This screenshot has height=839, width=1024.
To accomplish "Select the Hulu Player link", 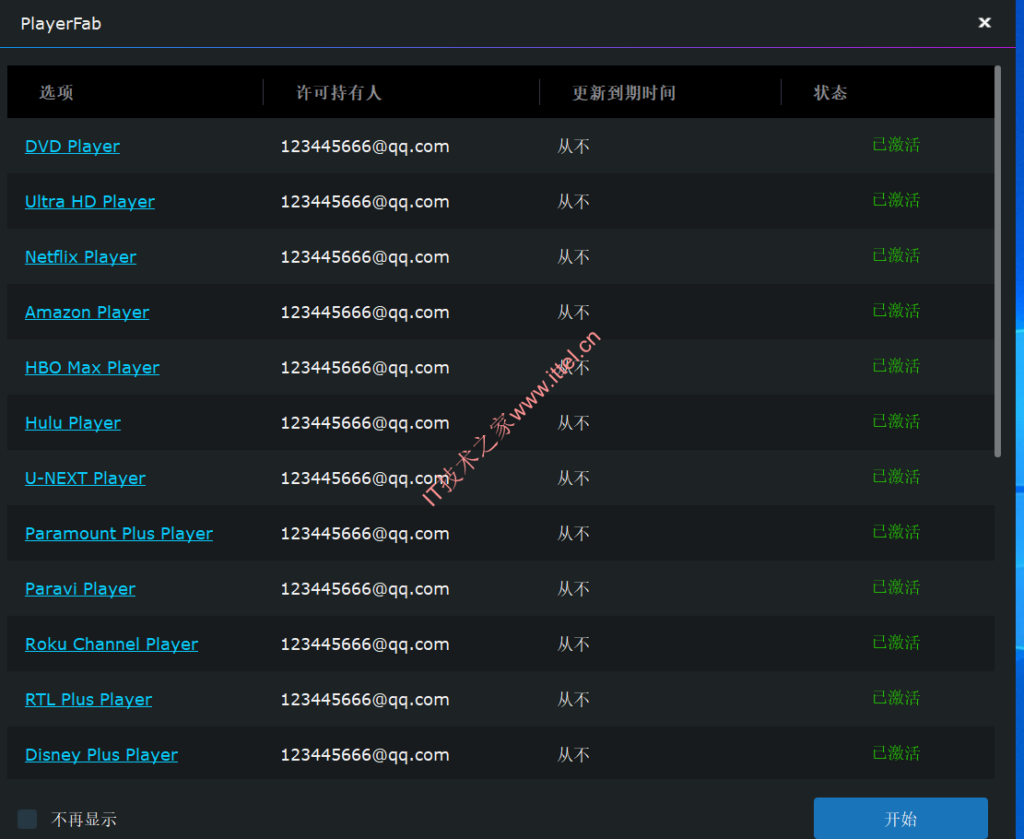I will [x=72, y=422].
